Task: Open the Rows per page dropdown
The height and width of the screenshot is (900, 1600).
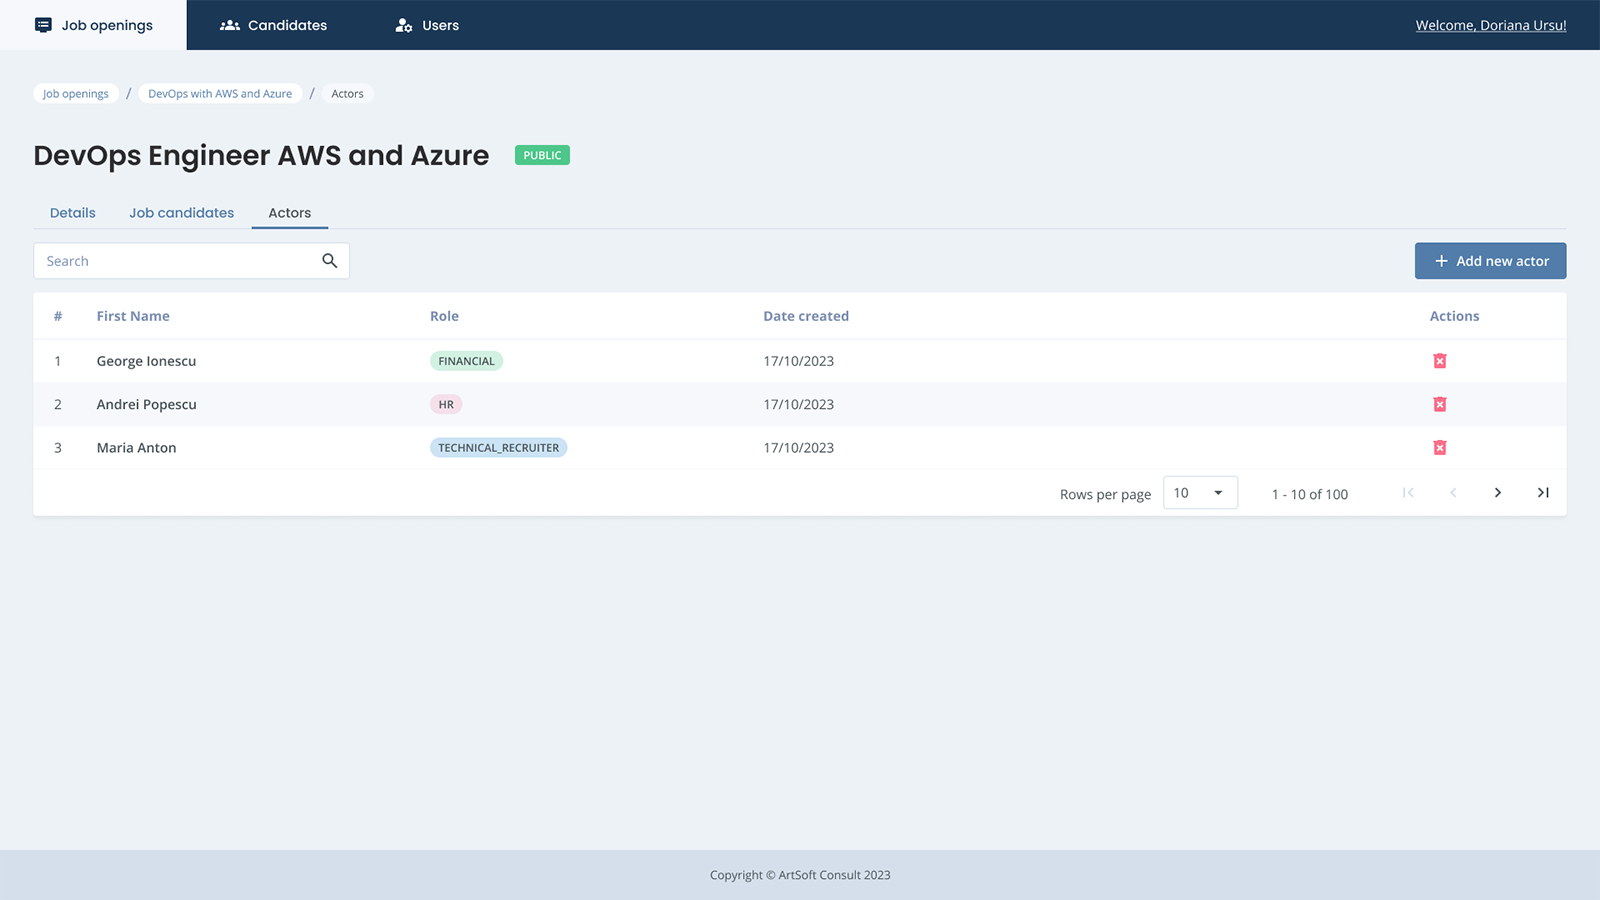Action: click(x=1200, y=493)
